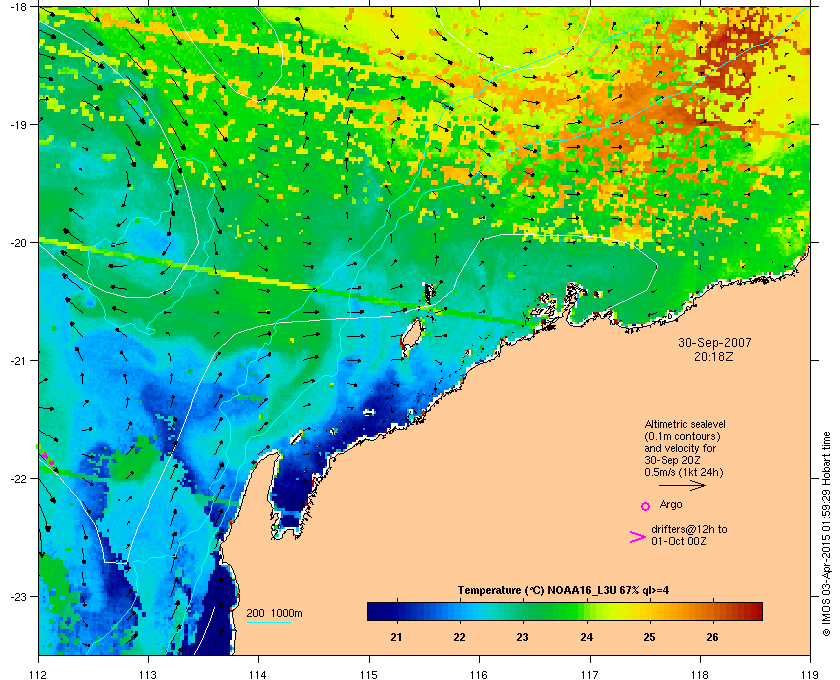Screen dimensions: 840x680
Task: Click the latitude axis label -23
Action: (x=17, y=596)
